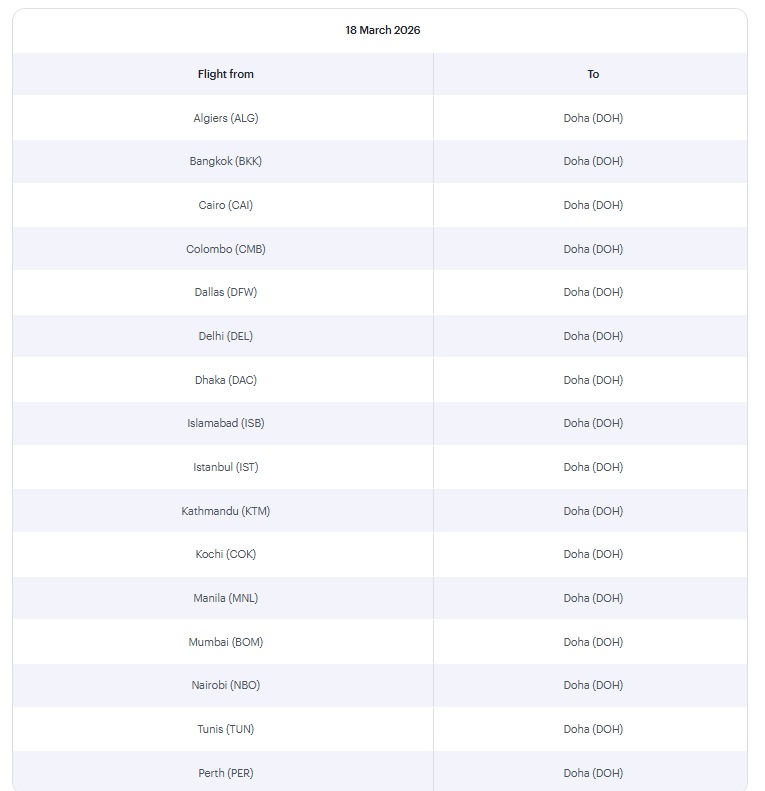The image size is (765, 791).
Task: Click the 18 March 2026 date heading
Action: pyautogui.click(x=383, y=30)
